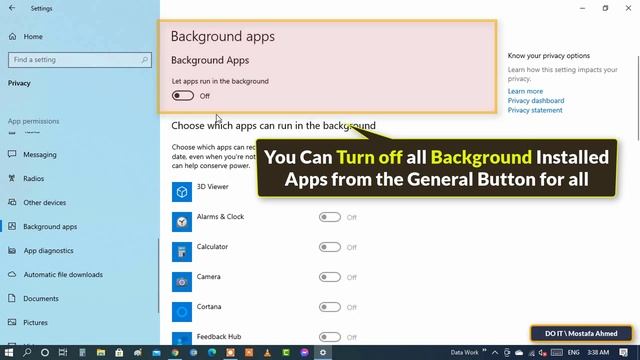Open Task View on taskbar
The width and height of the screenshot is (640, 360).
pos(63,352)
